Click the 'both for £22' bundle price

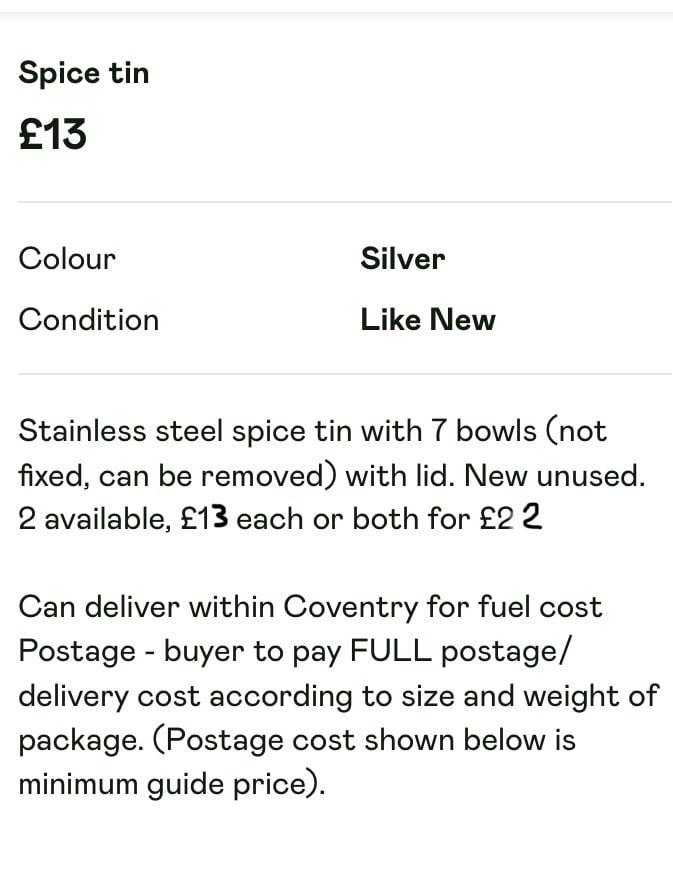tap(447, 518)
